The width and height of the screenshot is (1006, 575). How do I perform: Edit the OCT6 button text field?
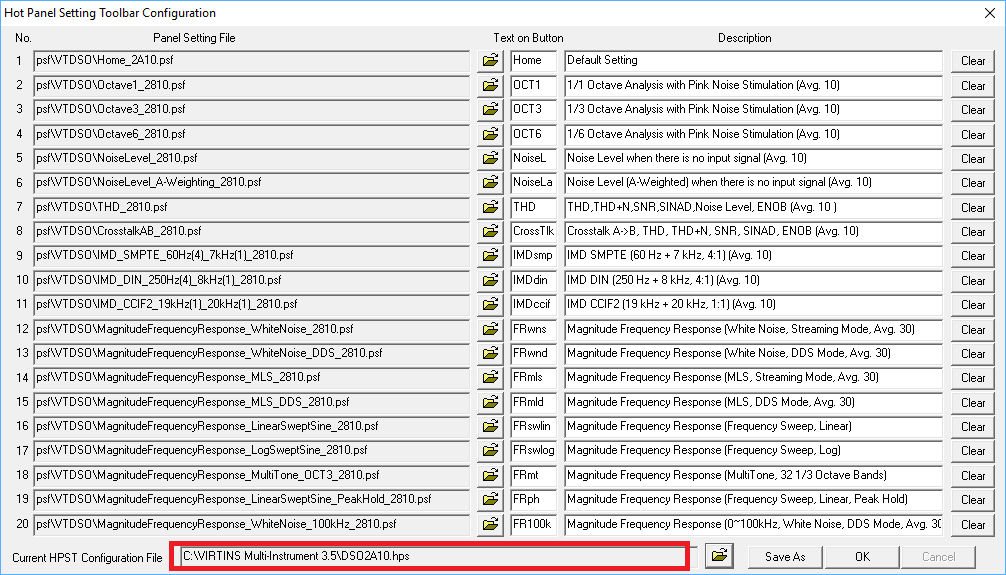pyautogui.click(x=532, y=134)
